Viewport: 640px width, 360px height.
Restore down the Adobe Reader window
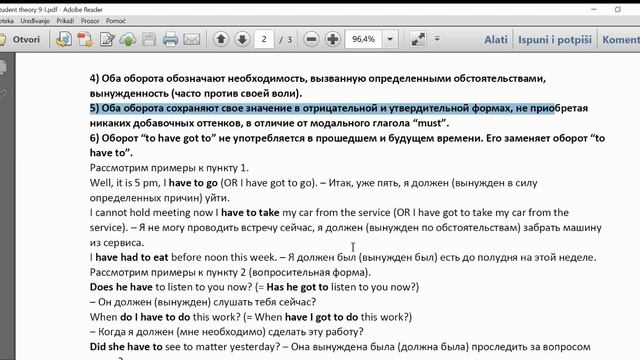point(618,9)
